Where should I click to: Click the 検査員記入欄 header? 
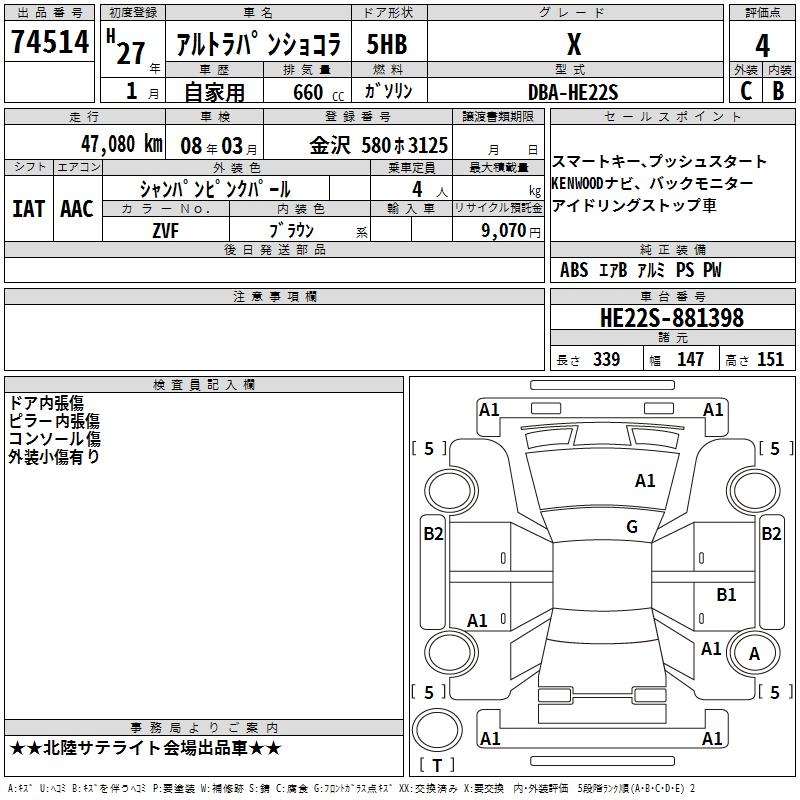(204, 385)
